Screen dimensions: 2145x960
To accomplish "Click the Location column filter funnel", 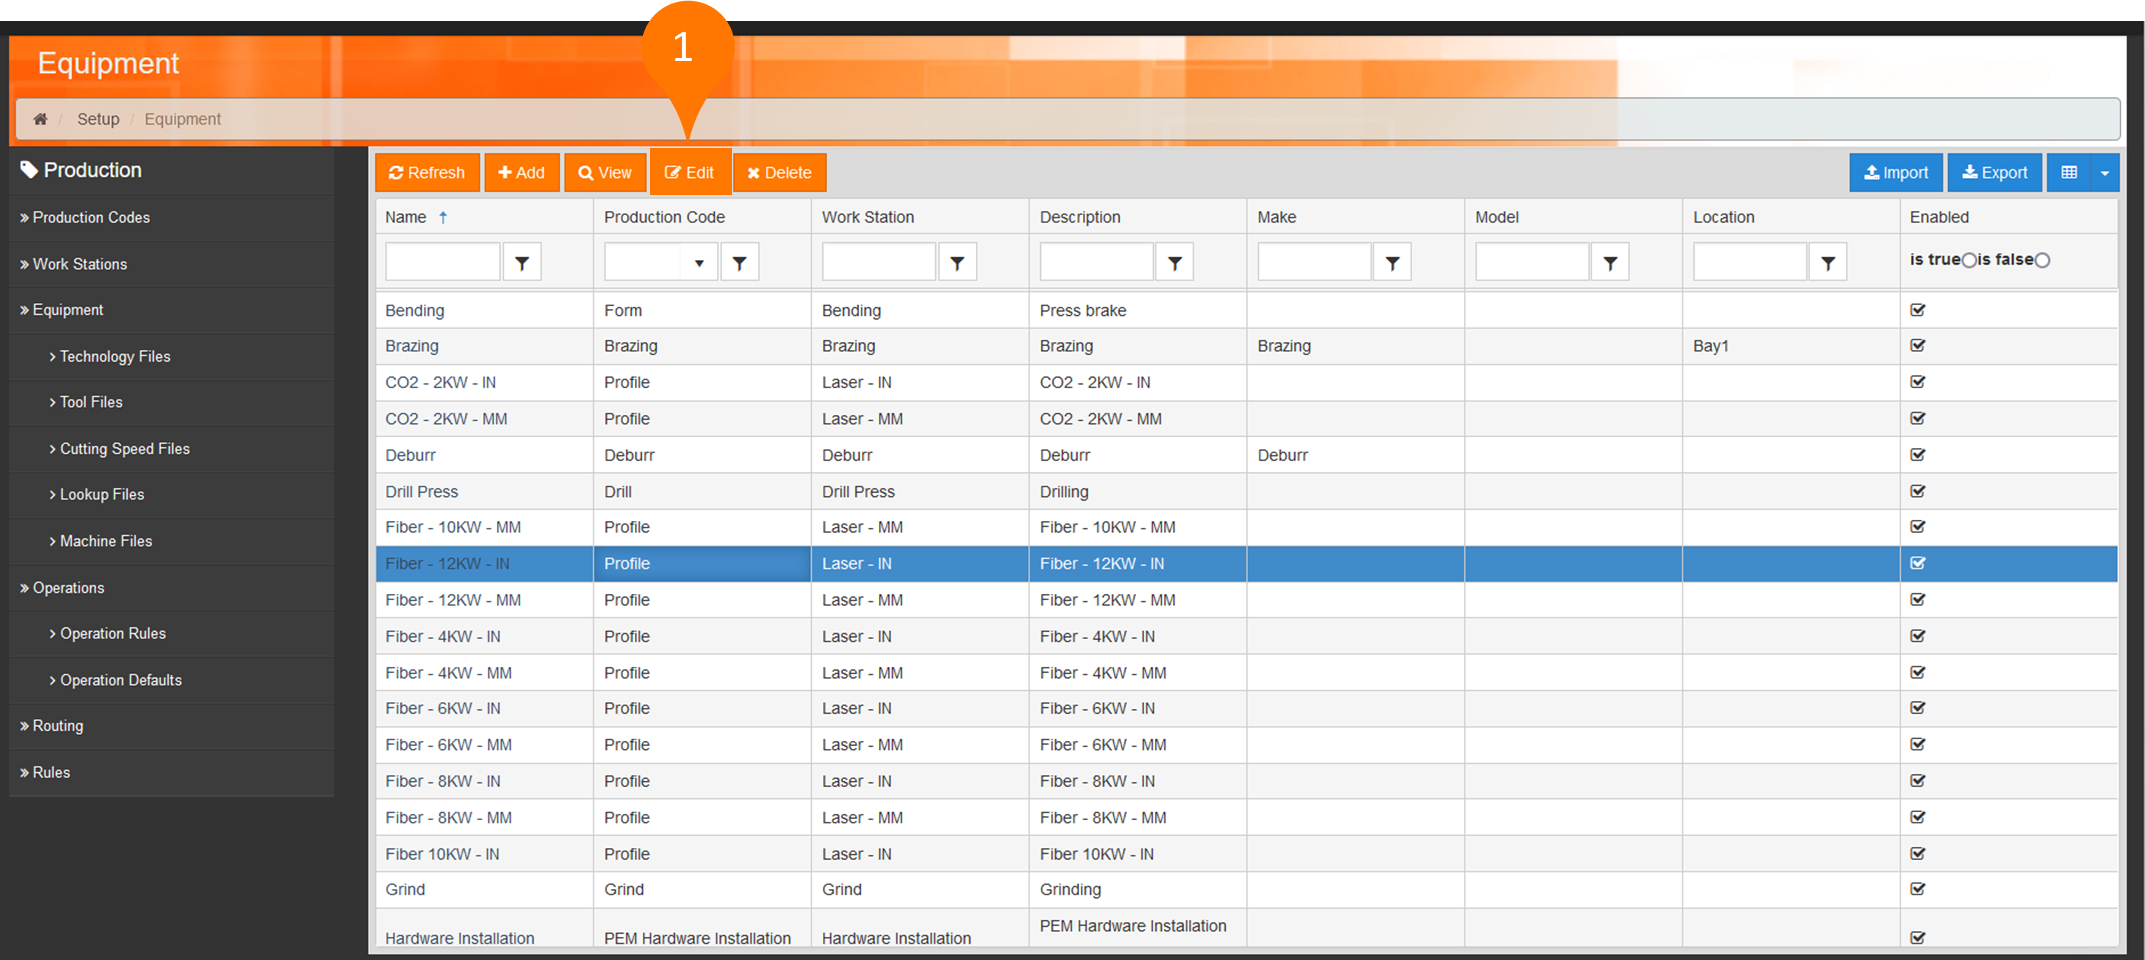I will click(1828, 263).
